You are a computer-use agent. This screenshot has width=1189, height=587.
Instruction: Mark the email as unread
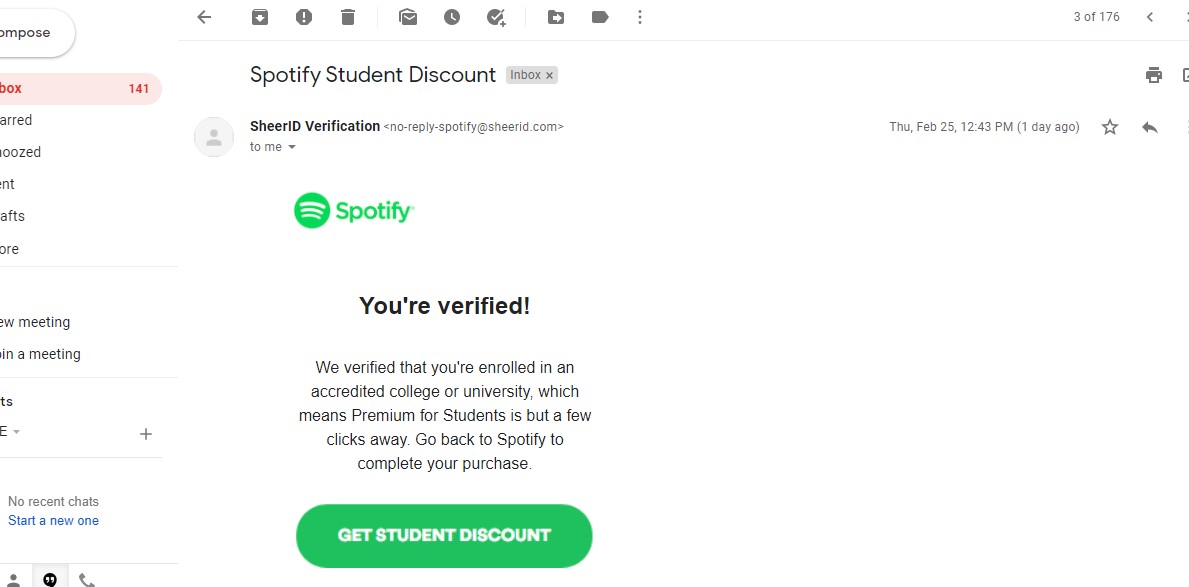(408, 17)
